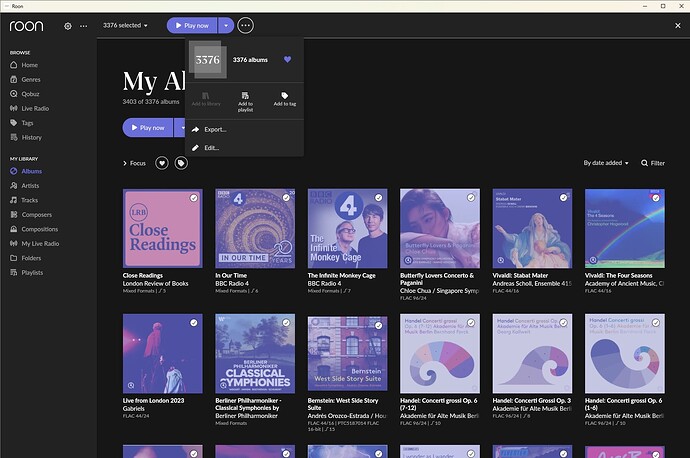Click the Roon logo
The height and width of the screenshot is (458, 690).
[26, 26]
